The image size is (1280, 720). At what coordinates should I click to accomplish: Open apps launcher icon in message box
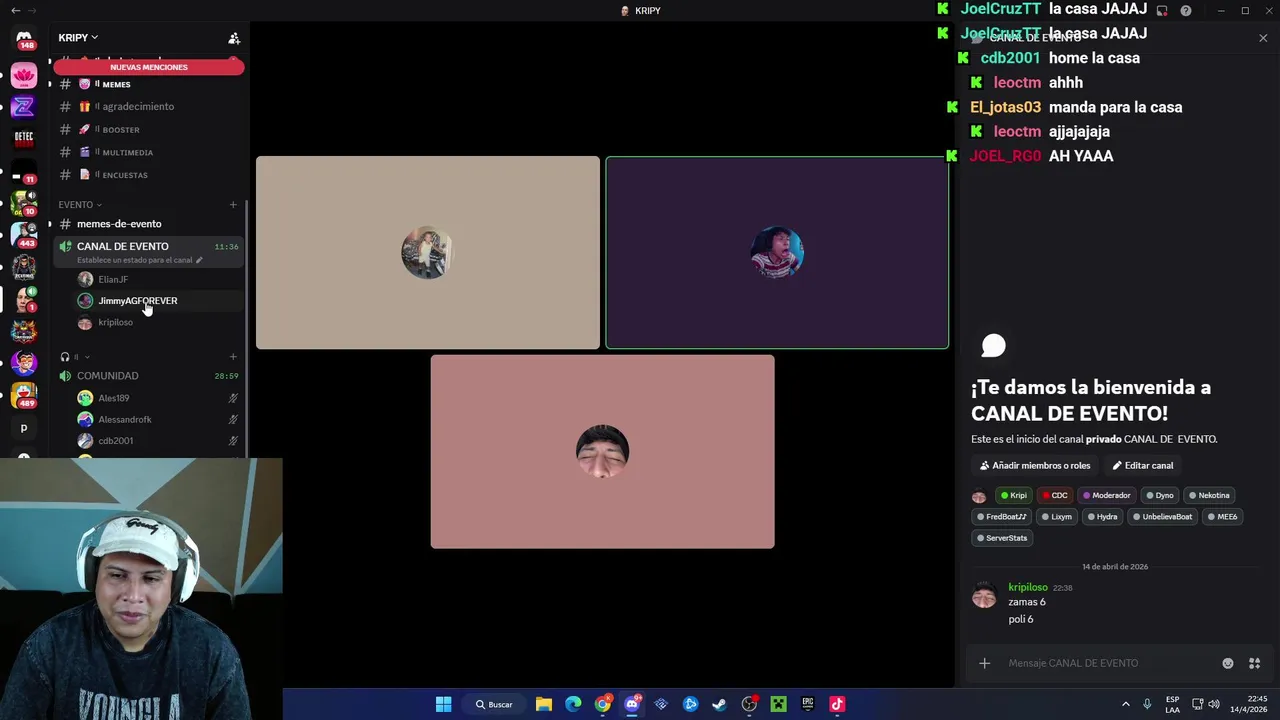1254,663
